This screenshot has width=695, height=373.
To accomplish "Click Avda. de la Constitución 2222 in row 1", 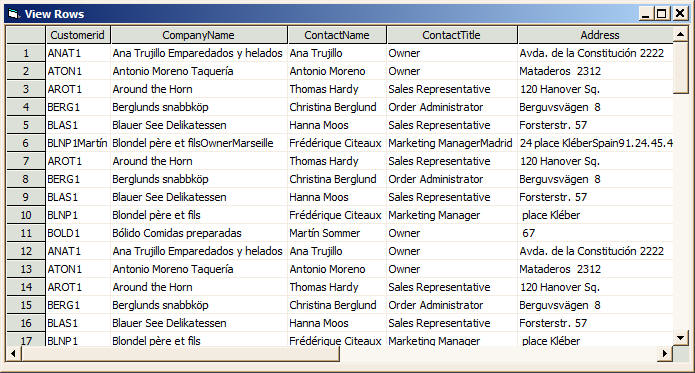I will coord(595,53).
